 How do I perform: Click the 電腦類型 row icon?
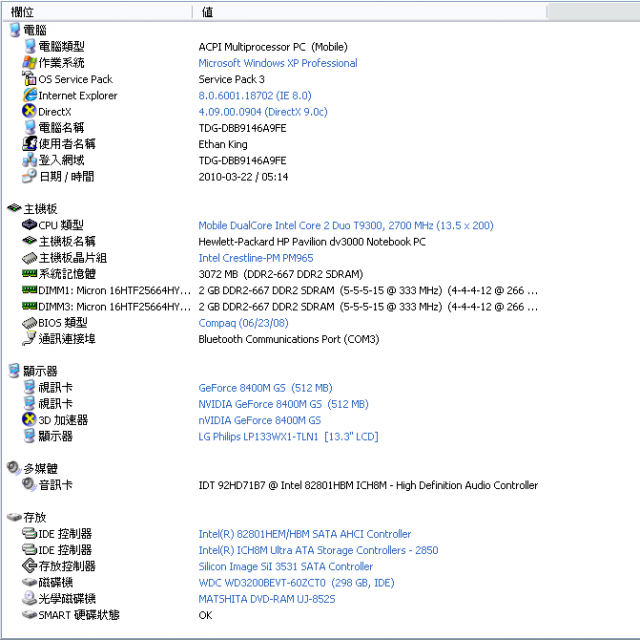point(30,46)
